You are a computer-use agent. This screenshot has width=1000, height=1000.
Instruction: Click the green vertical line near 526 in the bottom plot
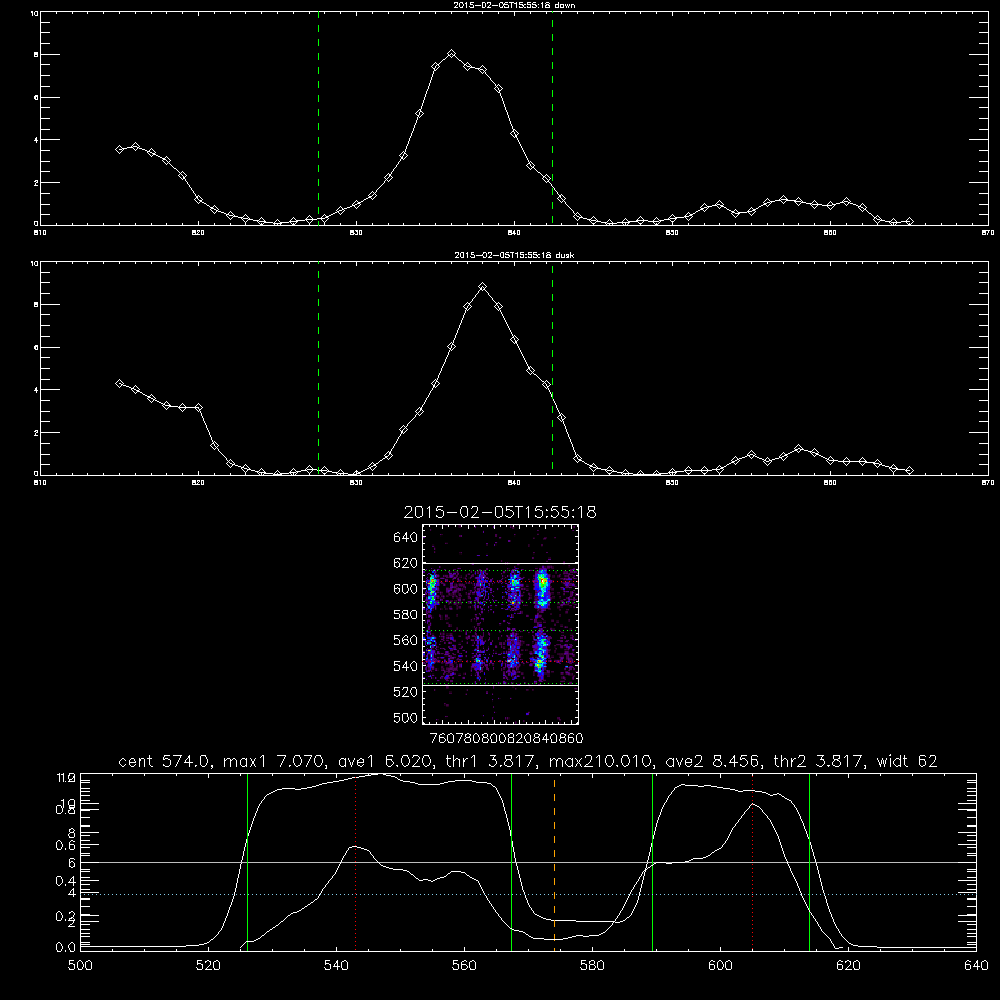tap(247, 862)
